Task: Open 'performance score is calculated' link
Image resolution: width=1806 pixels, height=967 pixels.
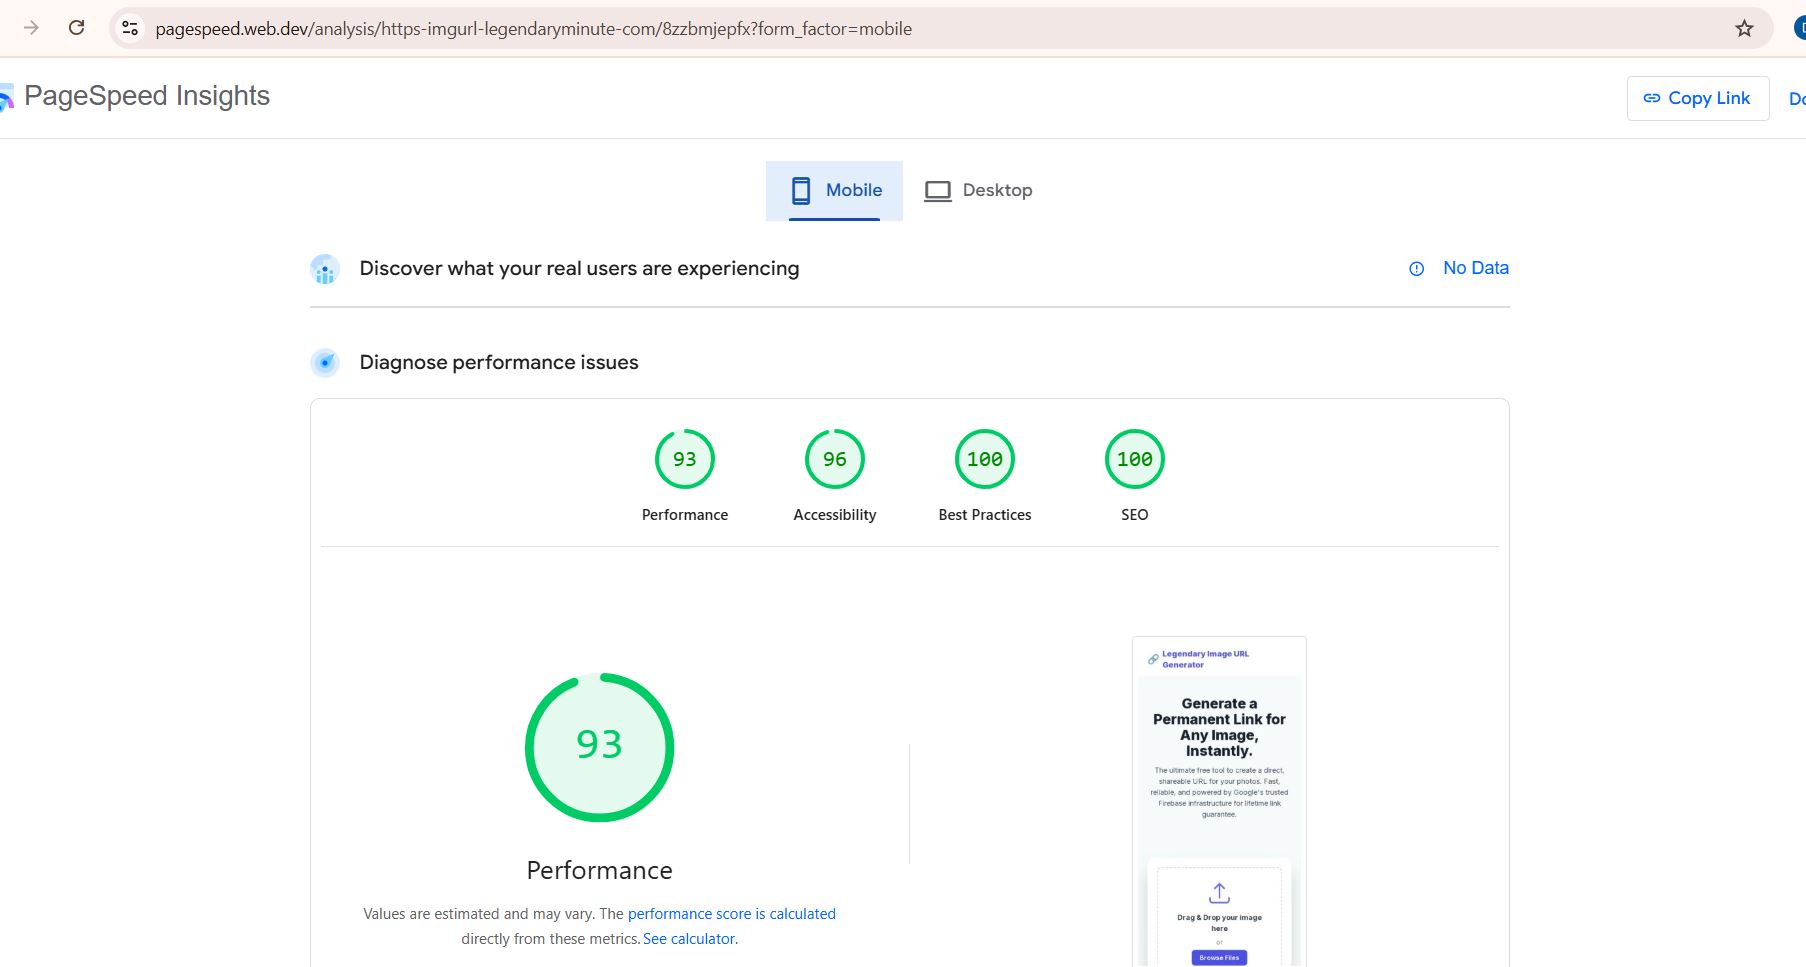Action: tap(732, 914)
